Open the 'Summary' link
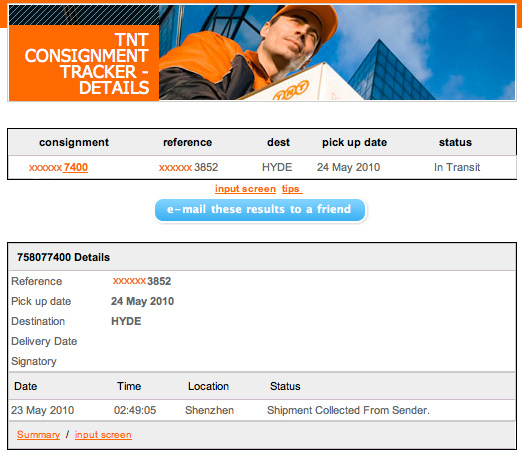522x456 pixels. tap(38, 435)
